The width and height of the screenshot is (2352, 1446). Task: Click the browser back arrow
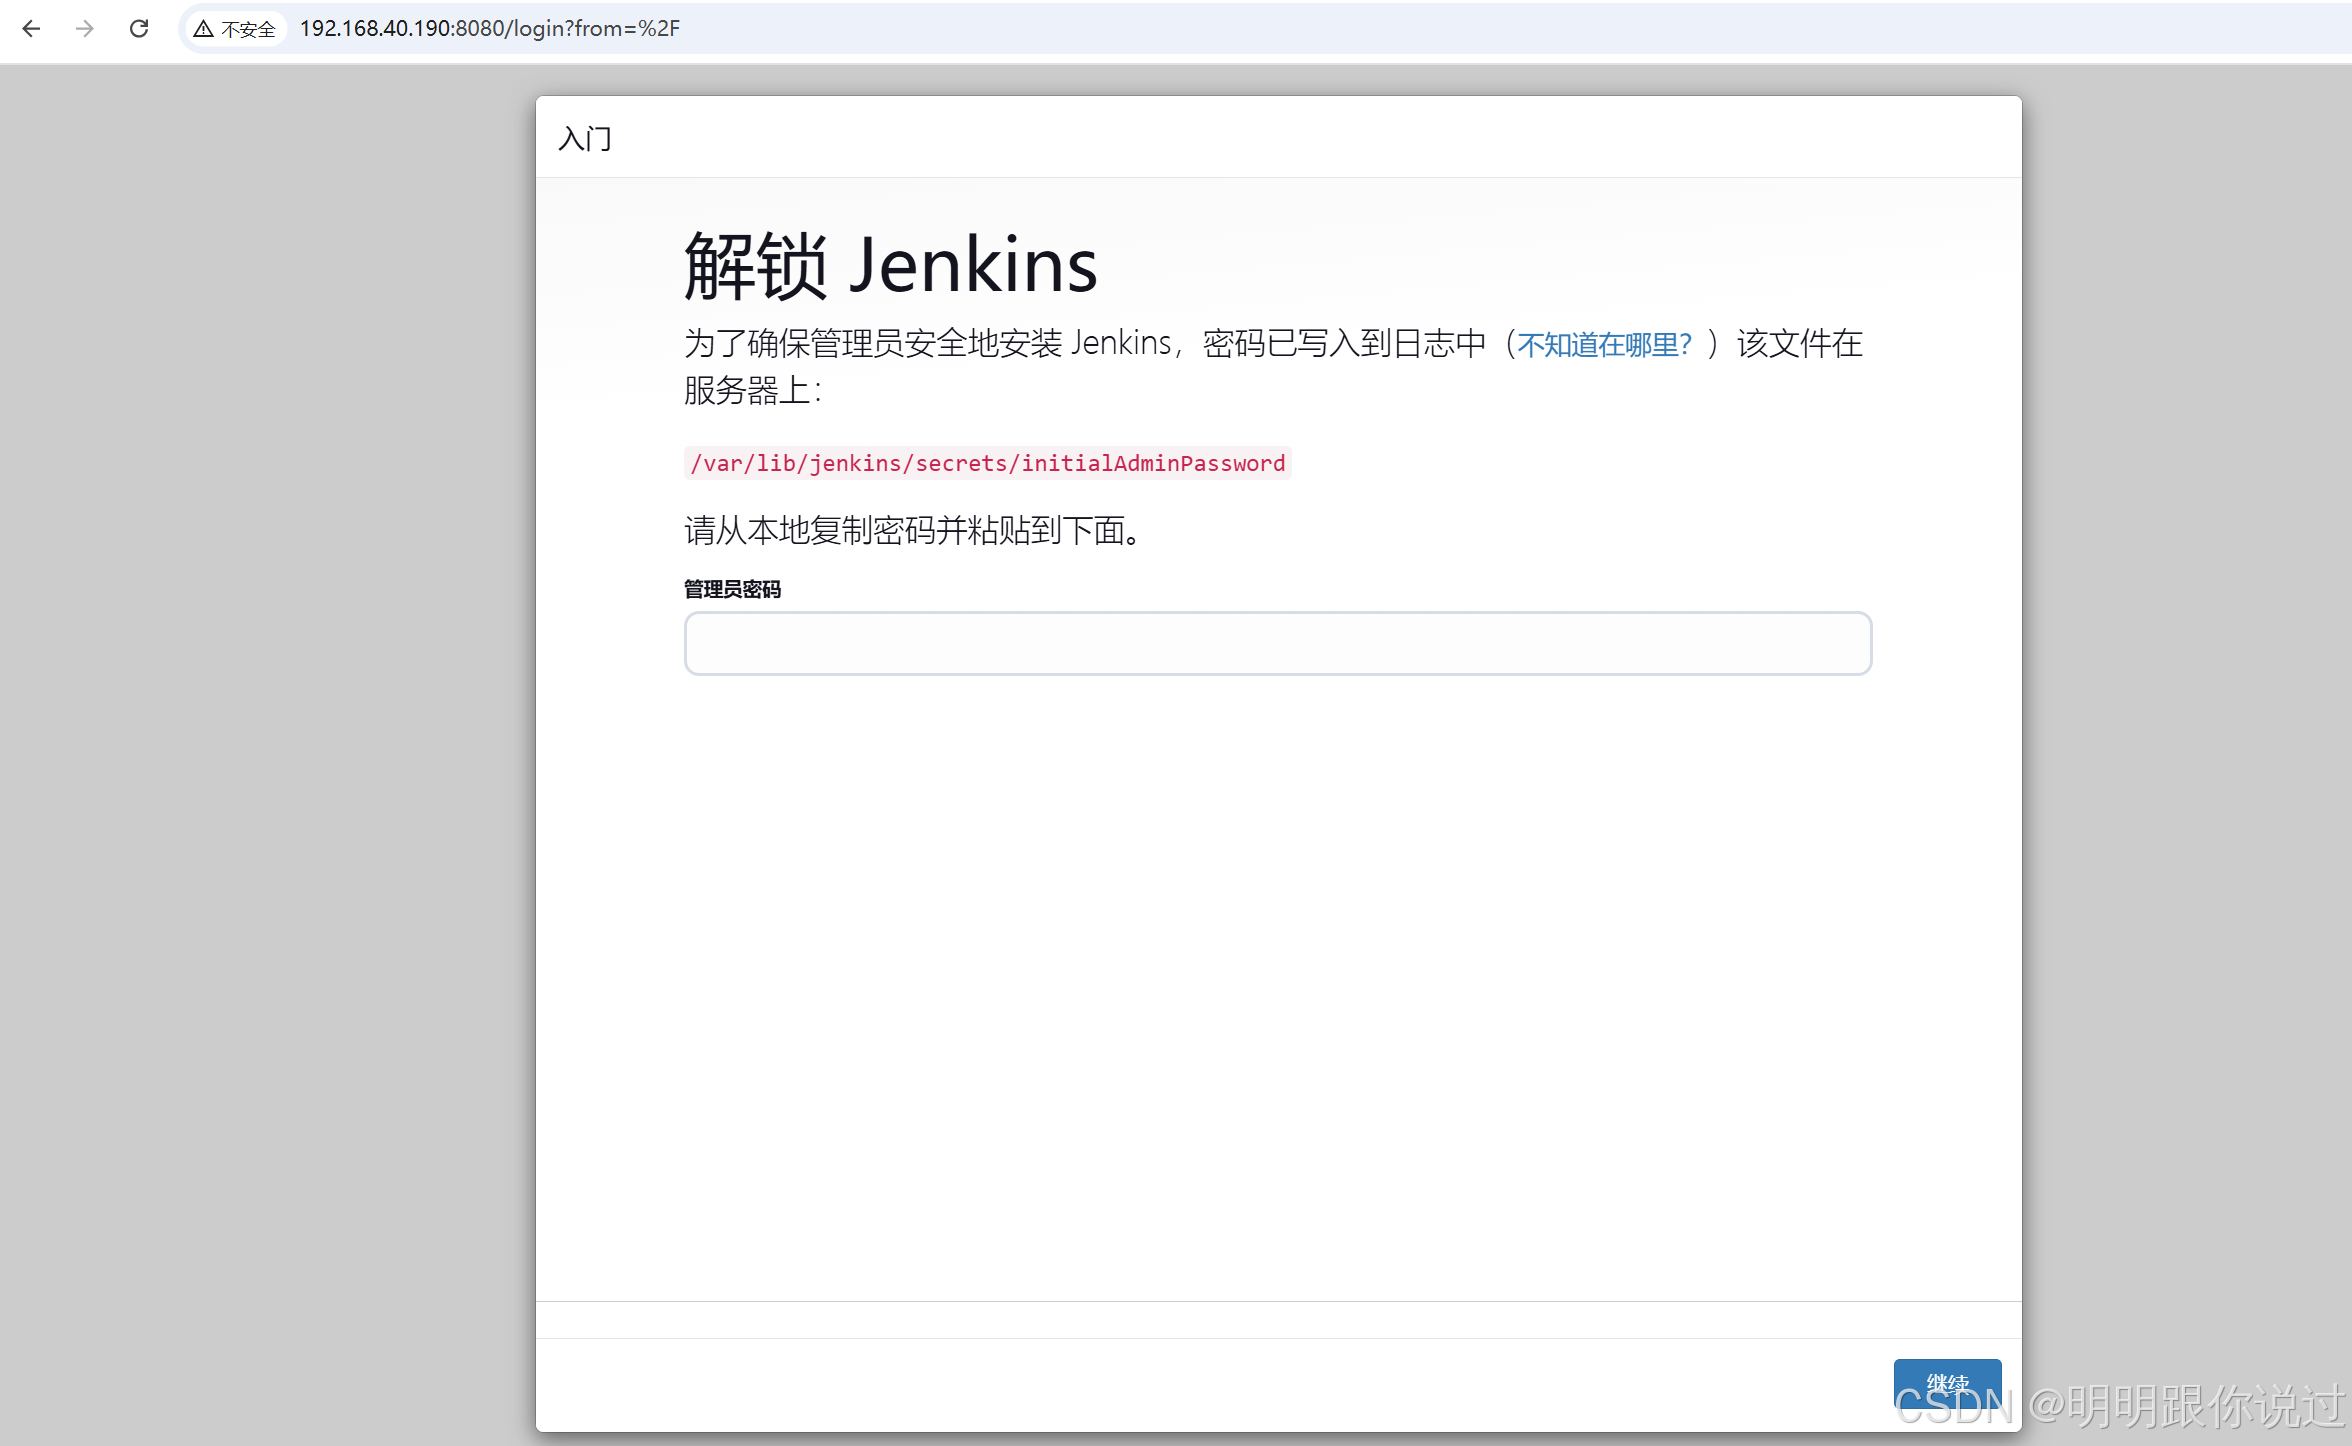pos(31,29)
